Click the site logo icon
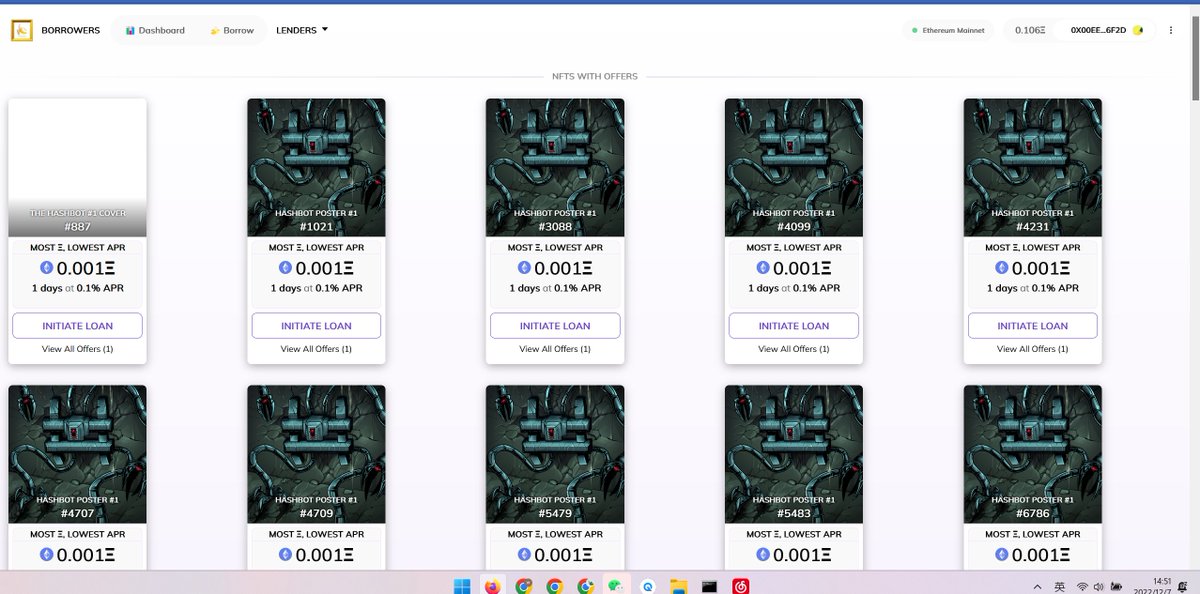1200x594 pixels. pyautogui.click(x=22, y=31)
